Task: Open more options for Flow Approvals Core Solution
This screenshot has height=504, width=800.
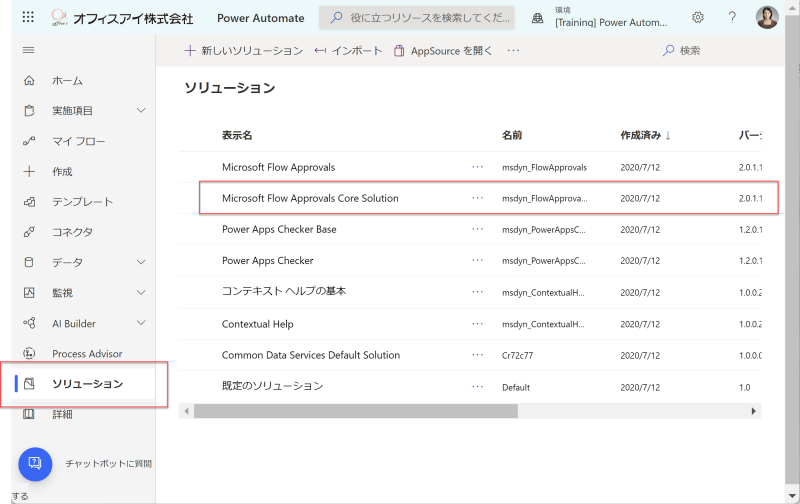Action: coord(478,198)
